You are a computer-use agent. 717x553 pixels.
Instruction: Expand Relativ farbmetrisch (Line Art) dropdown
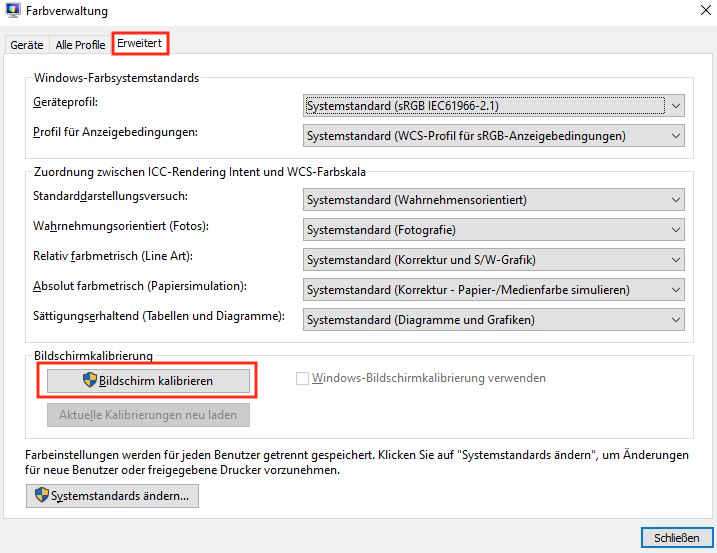pos(493,260)
